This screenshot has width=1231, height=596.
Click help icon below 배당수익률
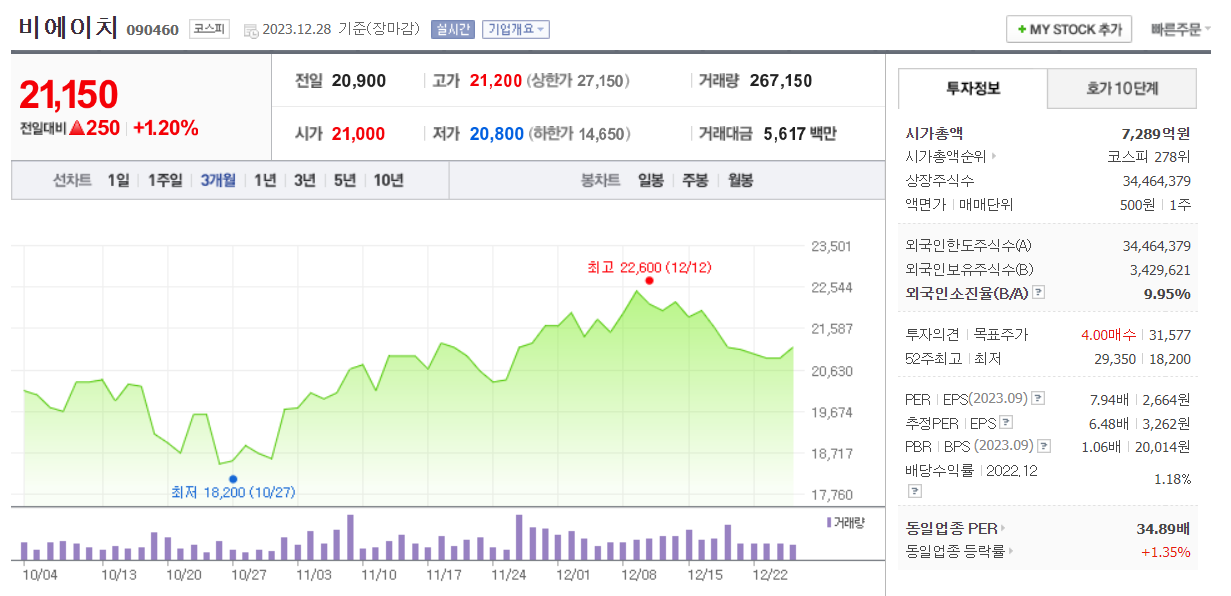(914, 491)
